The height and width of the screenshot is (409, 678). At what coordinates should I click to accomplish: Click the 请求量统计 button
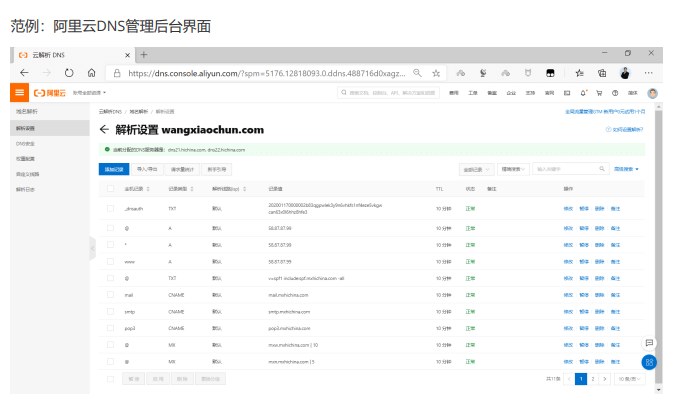coord(182,169)
